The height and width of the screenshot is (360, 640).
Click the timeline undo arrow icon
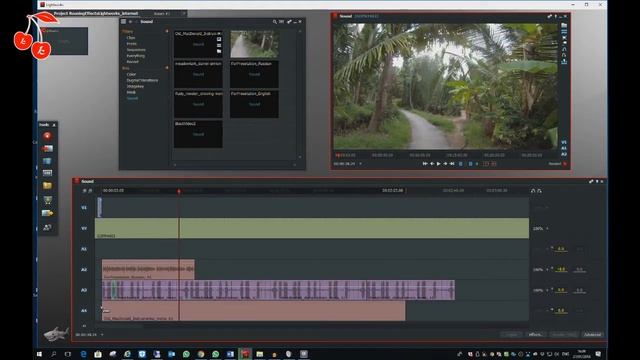click(533, 191)
